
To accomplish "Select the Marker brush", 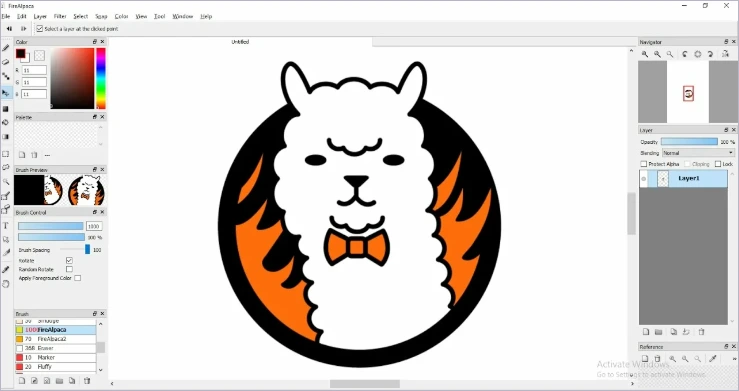I will [56, 358].
